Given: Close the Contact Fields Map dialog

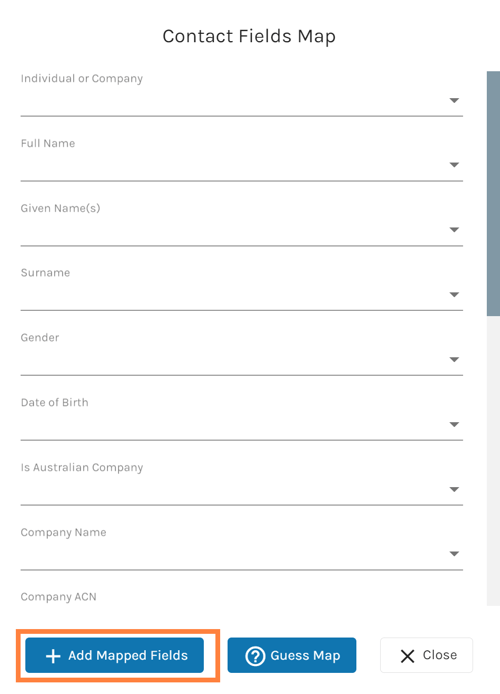Looking at the screenshot, I should pyautogui.click(x=427, y=655).
